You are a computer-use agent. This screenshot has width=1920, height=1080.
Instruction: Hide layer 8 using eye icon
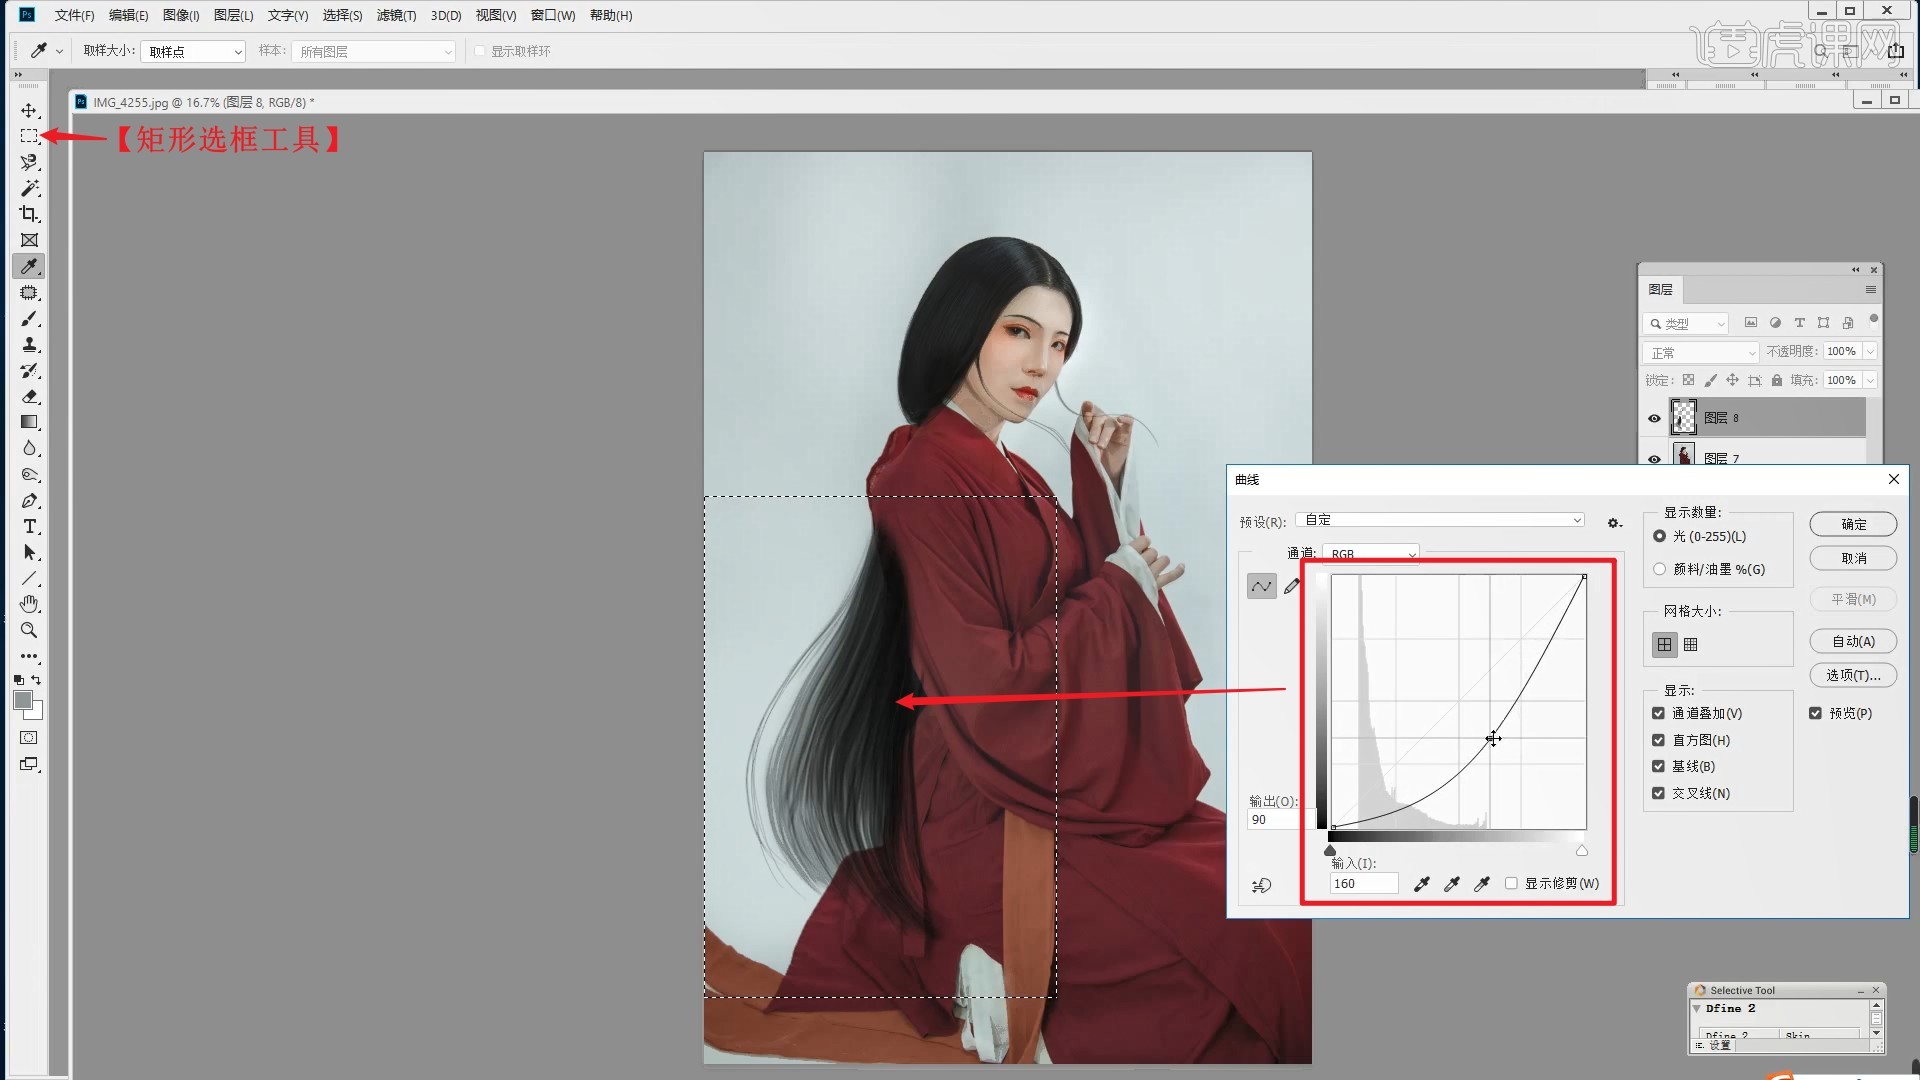click(1654, 418)
